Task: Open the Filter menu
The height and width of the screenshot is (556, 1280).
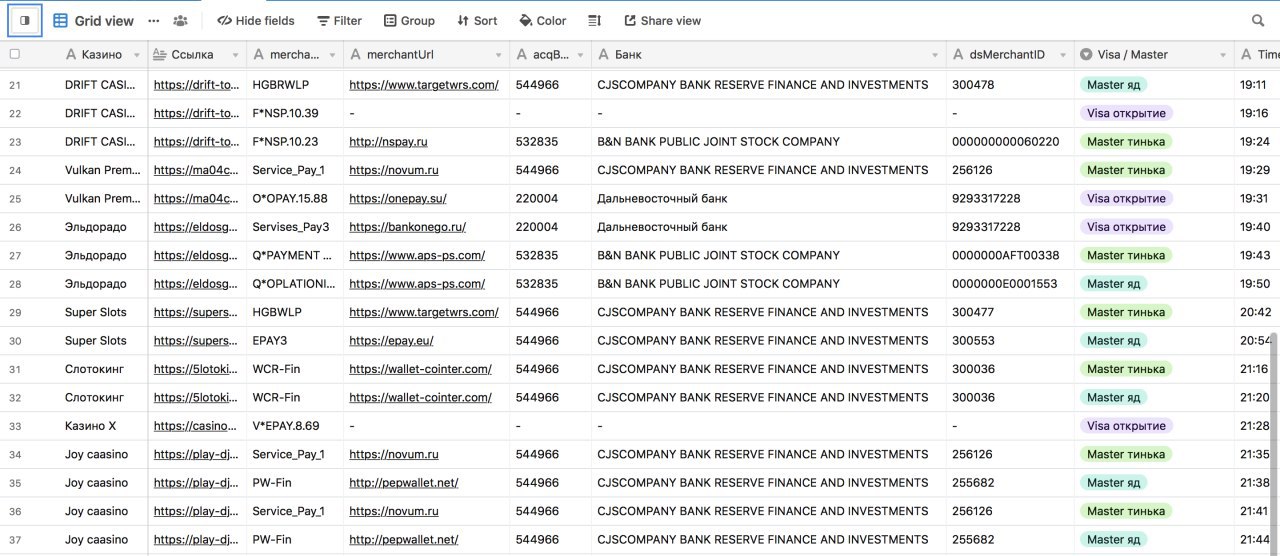Action: (339, 20)
